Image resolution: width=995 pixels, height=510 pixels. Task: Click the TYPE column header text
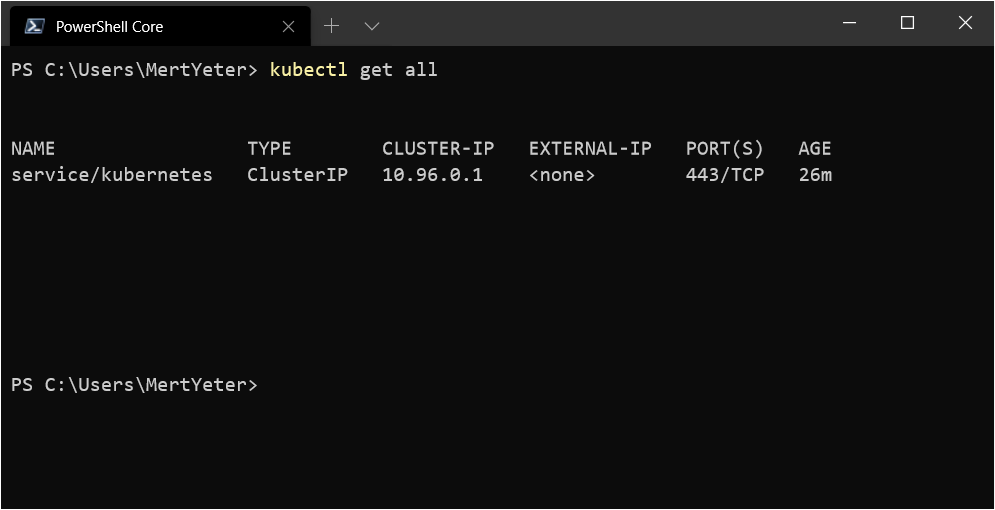click(269, 148)
